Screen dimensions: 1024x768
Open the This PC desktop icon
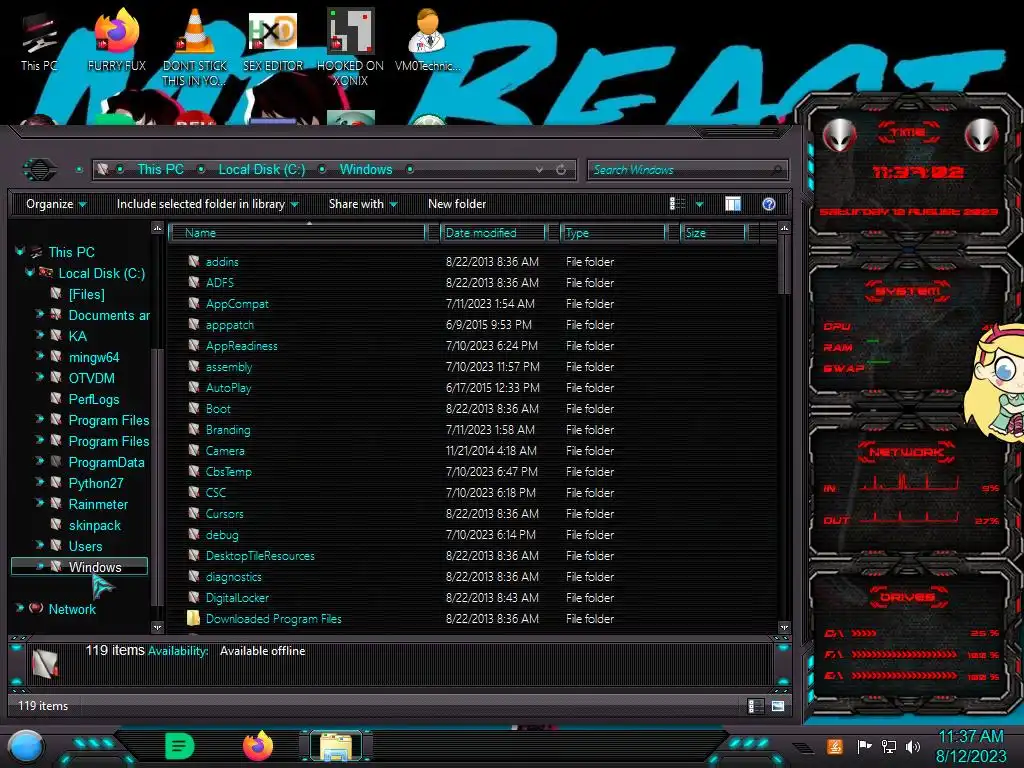(39, 41)
